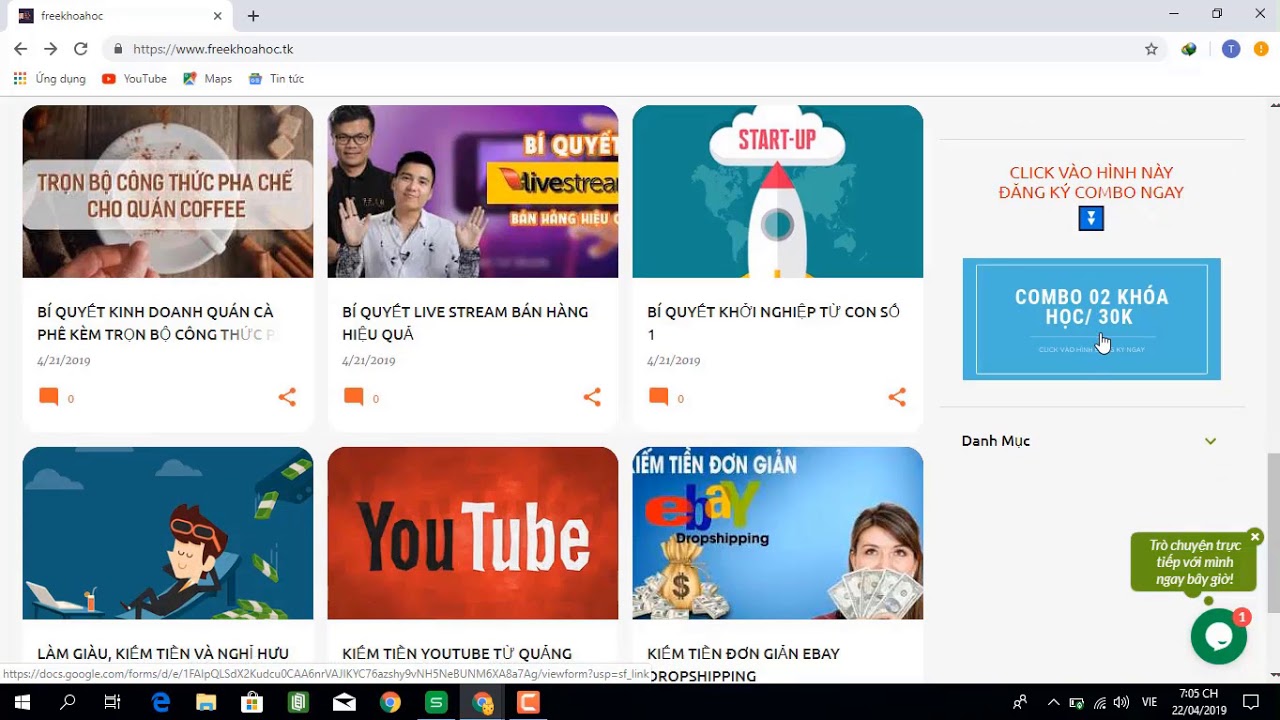
Task: Click the browser back arrow
Action: click(20, 49)
